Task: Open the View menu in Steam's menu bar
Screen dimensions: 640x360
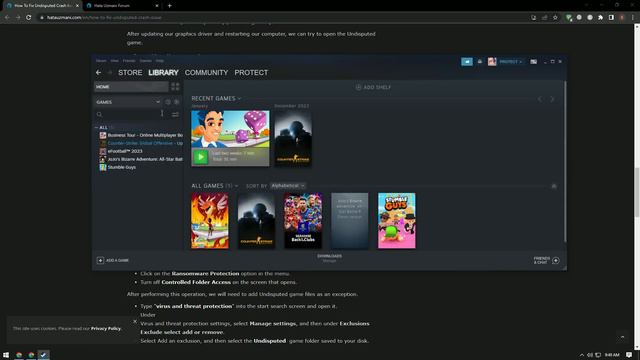Action: [x=114, y=61]
